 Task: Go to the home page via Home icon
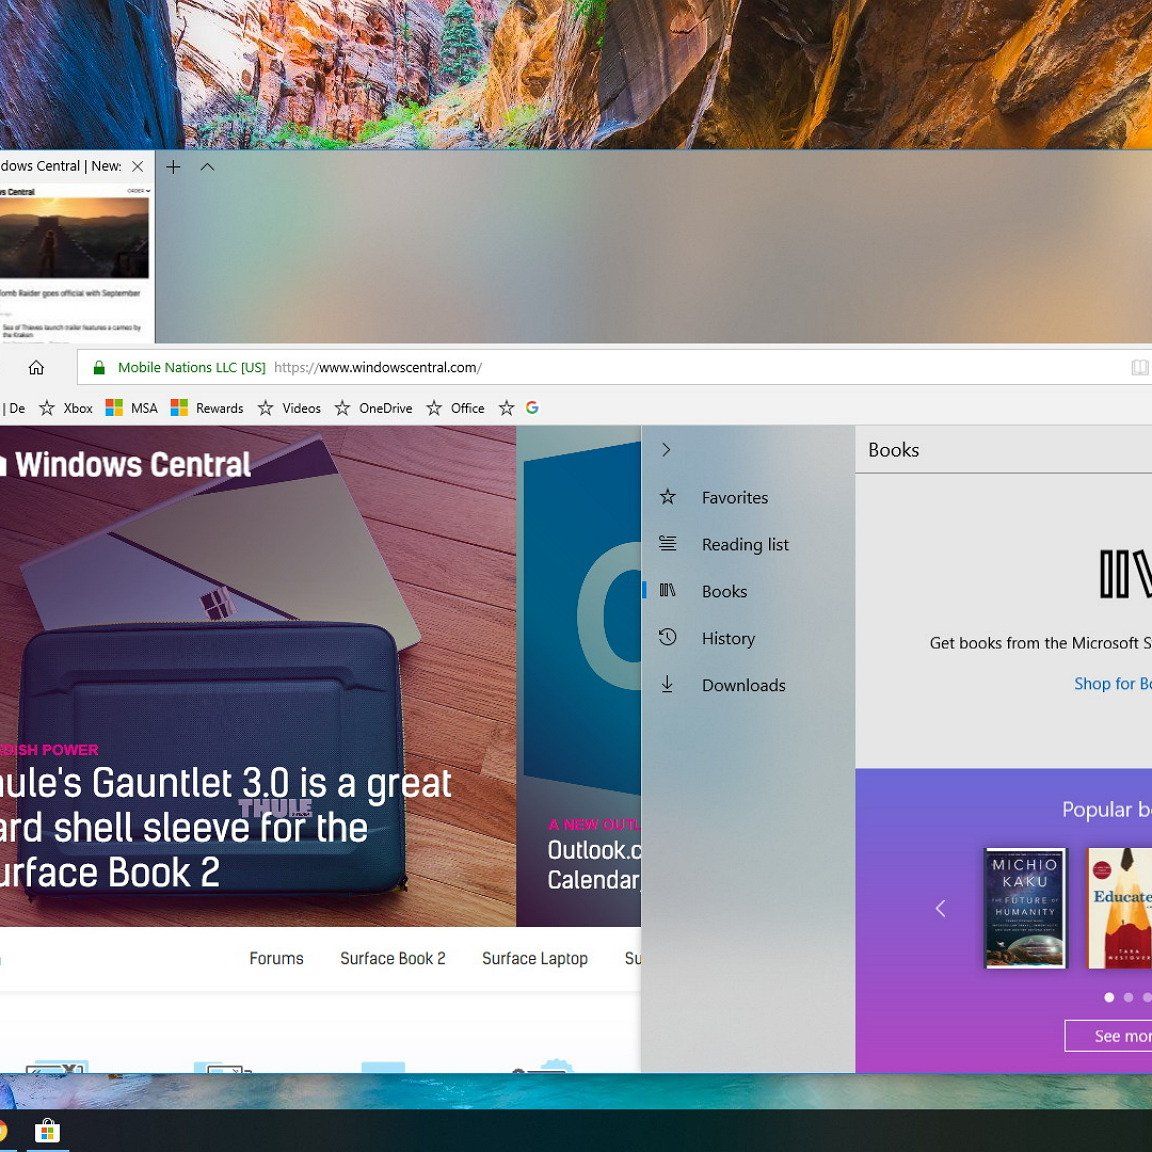(36, 367)
